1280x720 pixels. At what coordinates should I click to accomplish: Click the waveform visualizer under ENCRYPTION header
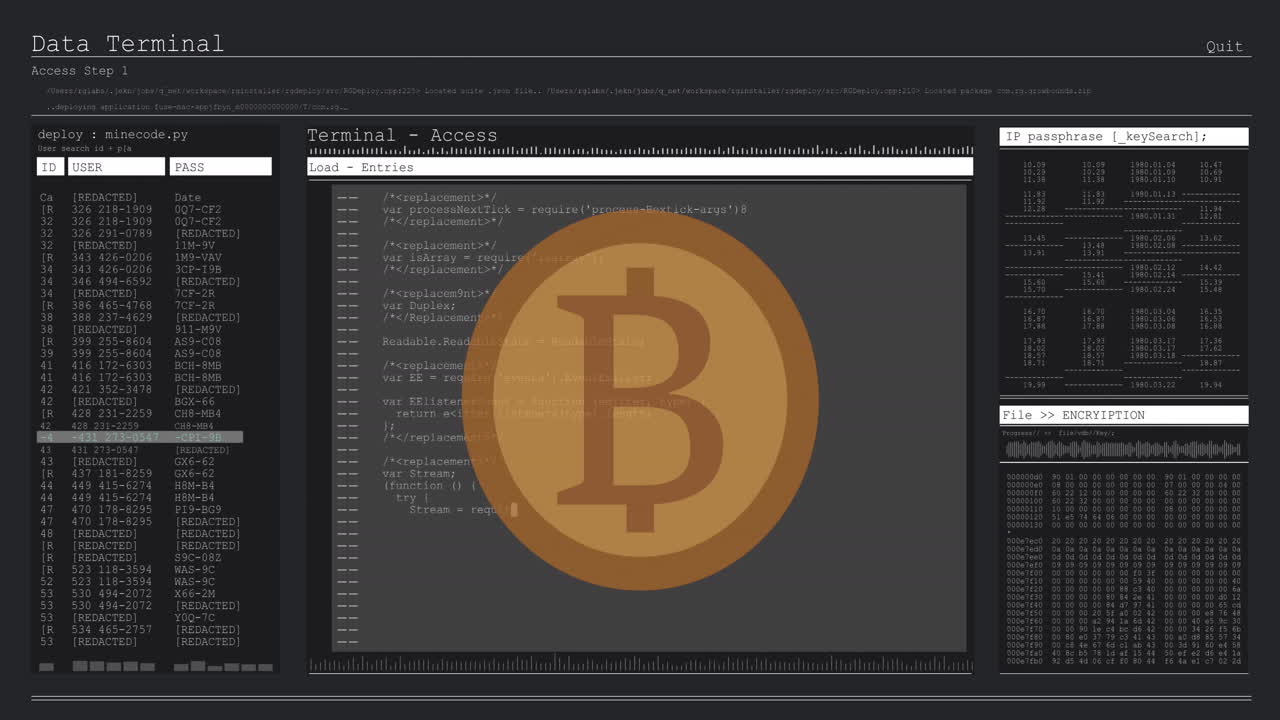[x=1122, y=449]
